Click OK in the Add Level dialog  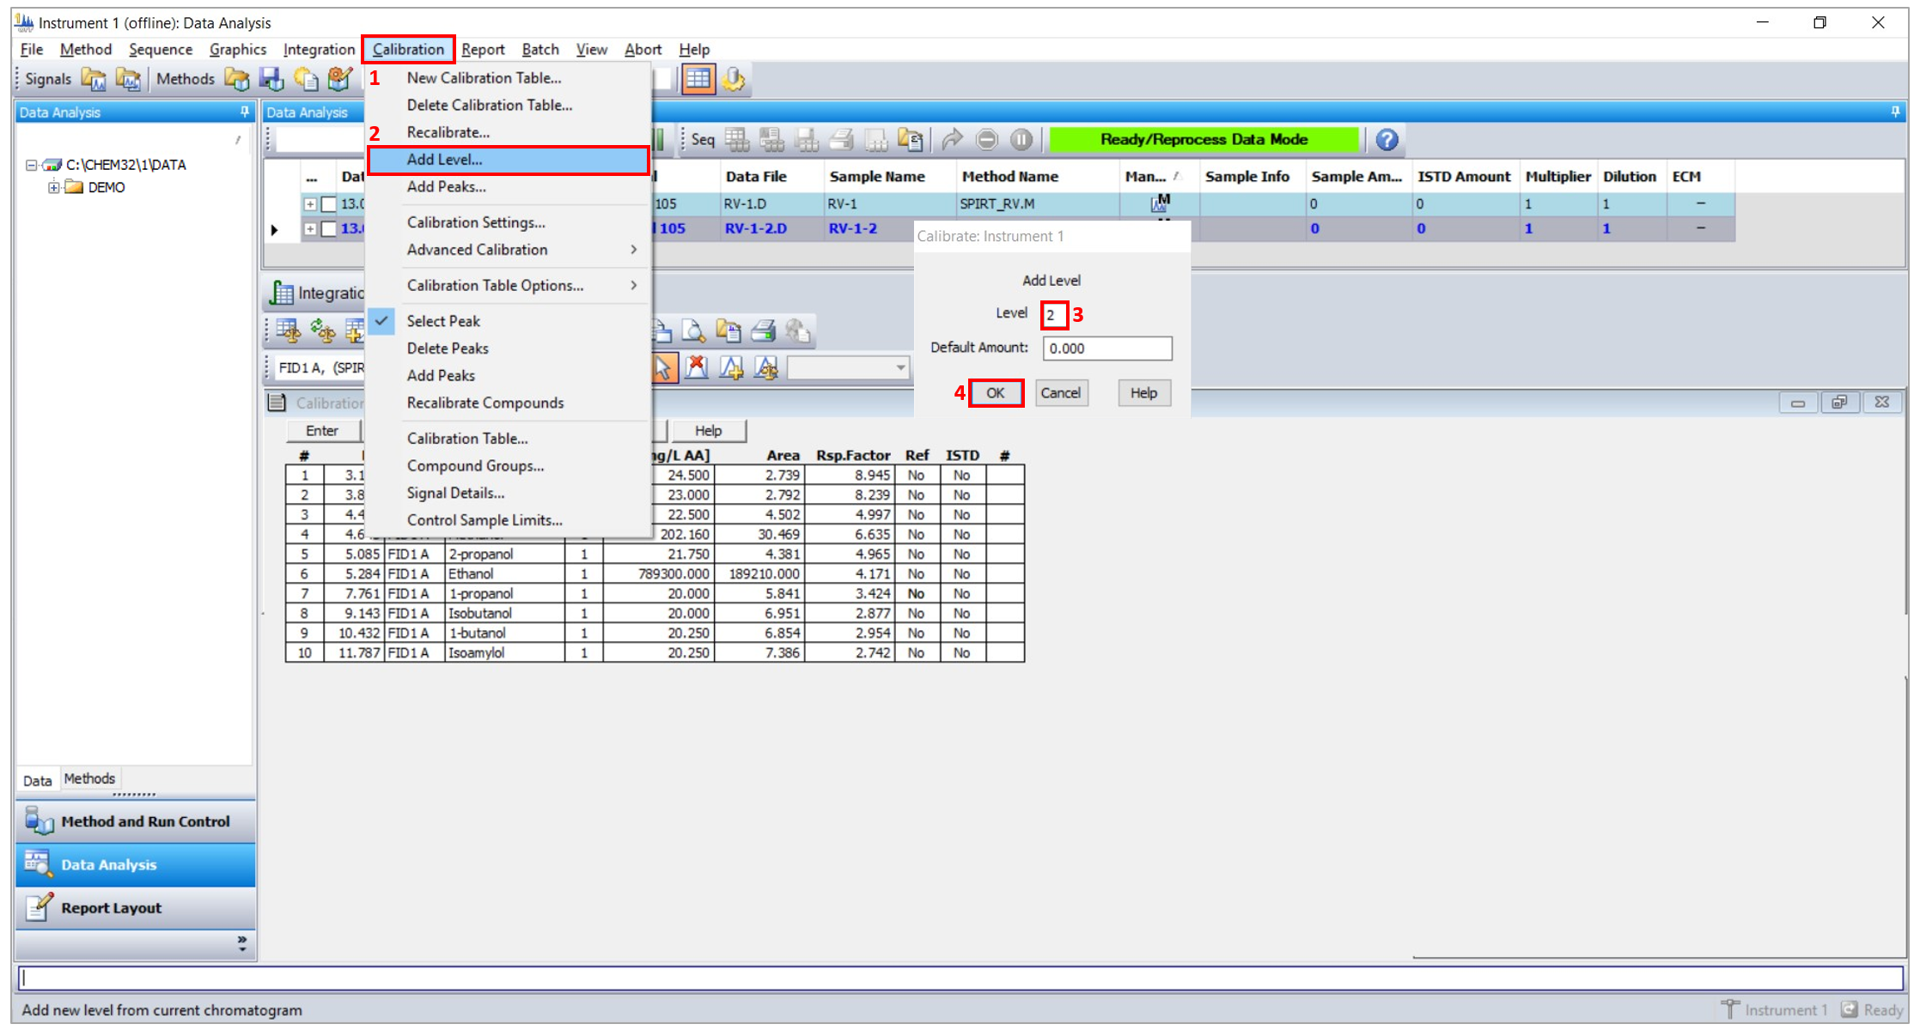click(x=995, y=393)
